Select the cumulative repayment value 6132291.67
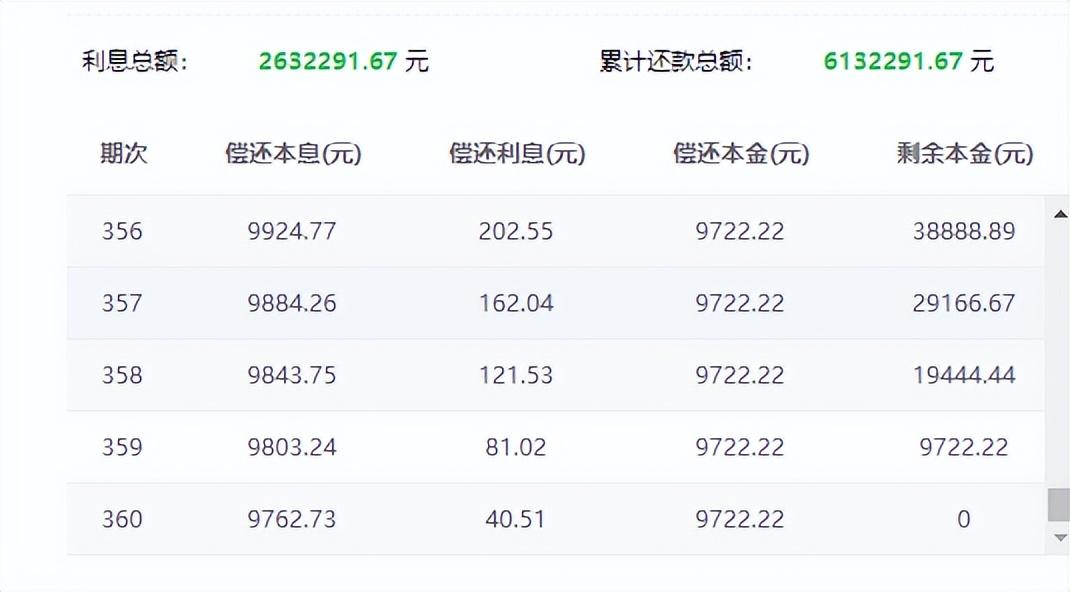Viewport: 1070px width, 592px height. coord(893,61)
